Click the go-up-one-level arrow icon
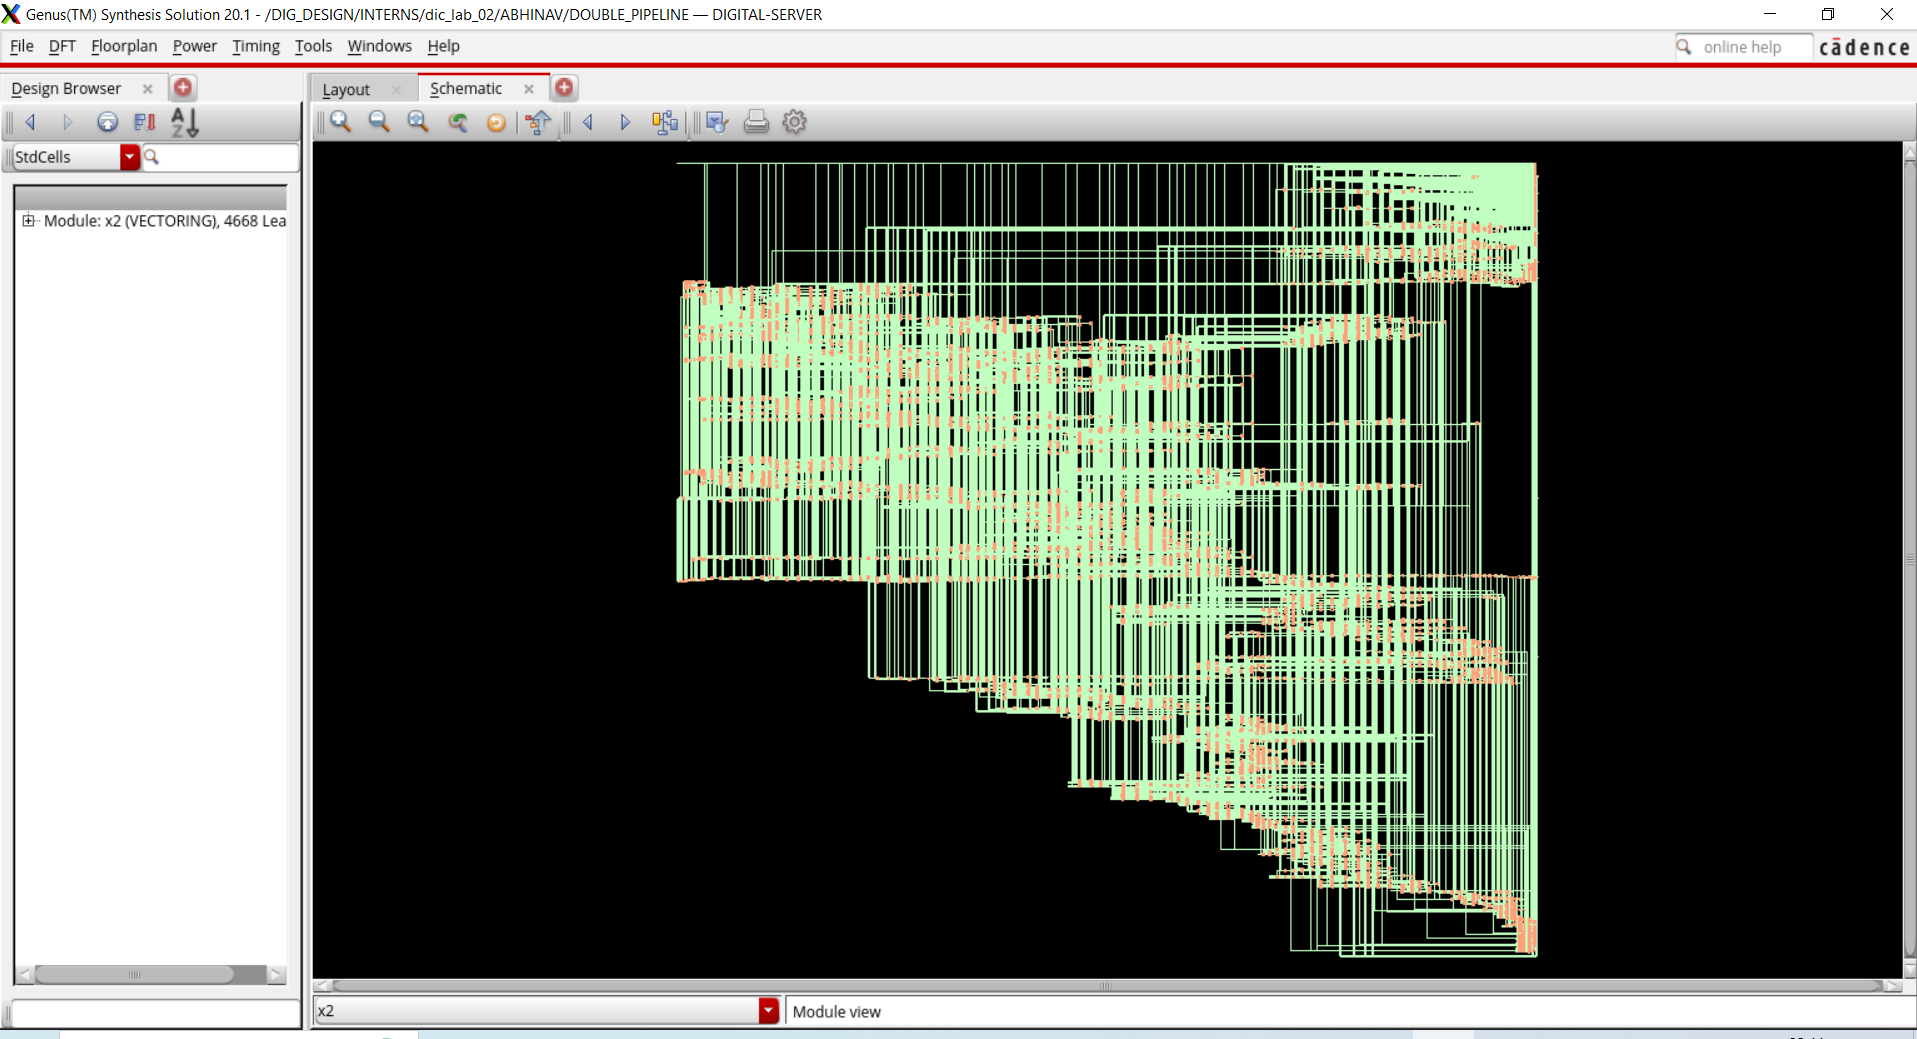The height and width of the screenshot is (1039, 1917). point(537,121)
